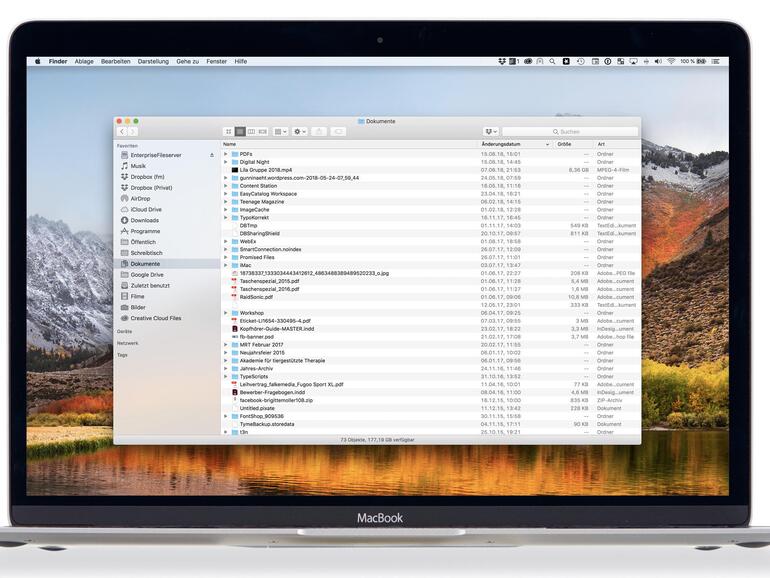Click the Suchen search field
The image size is (770, 578).
pos(570,132)
